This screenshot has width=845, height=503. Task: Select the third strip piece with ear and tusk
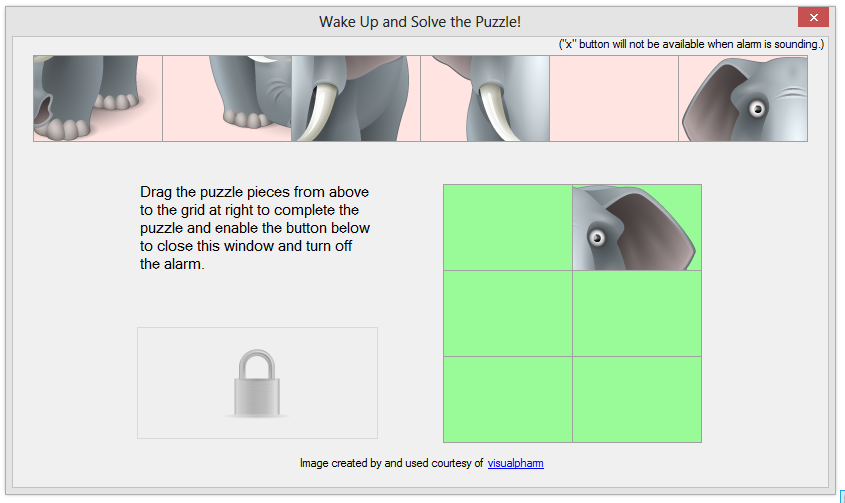(x=356, y=98)
